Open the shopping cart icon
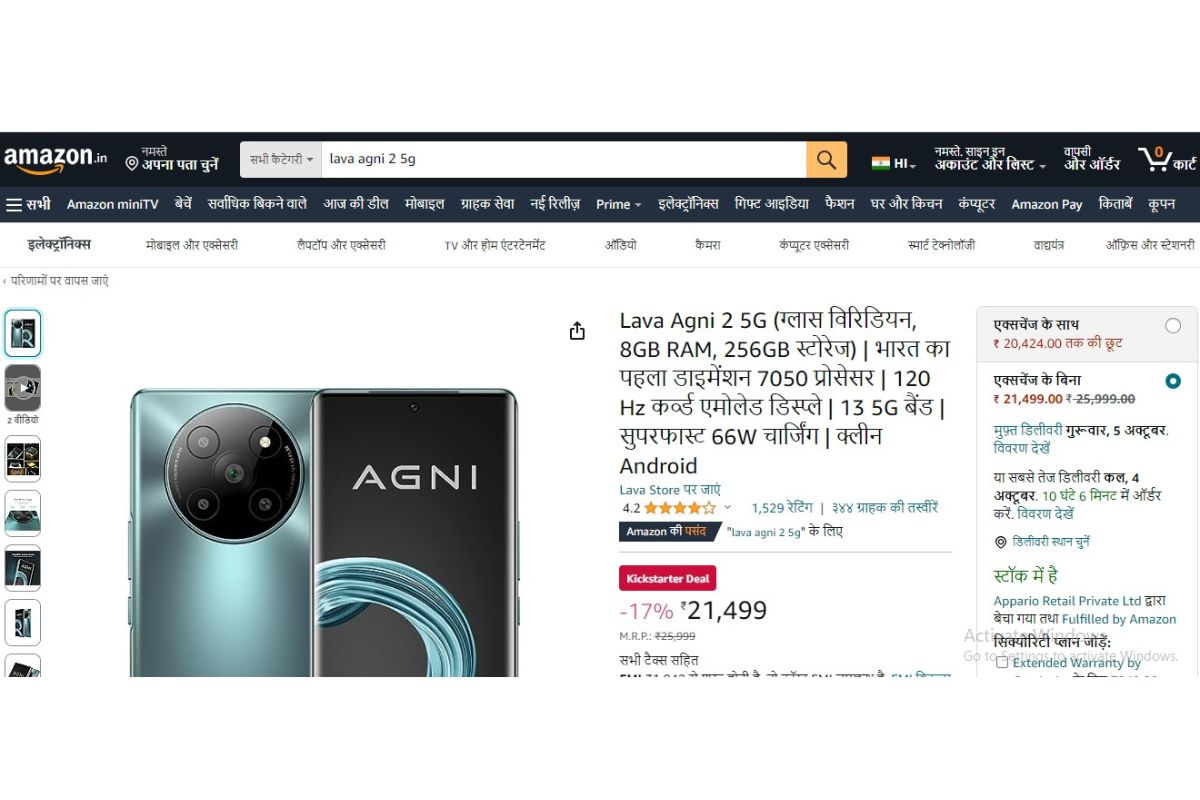 coord(1155,158)
